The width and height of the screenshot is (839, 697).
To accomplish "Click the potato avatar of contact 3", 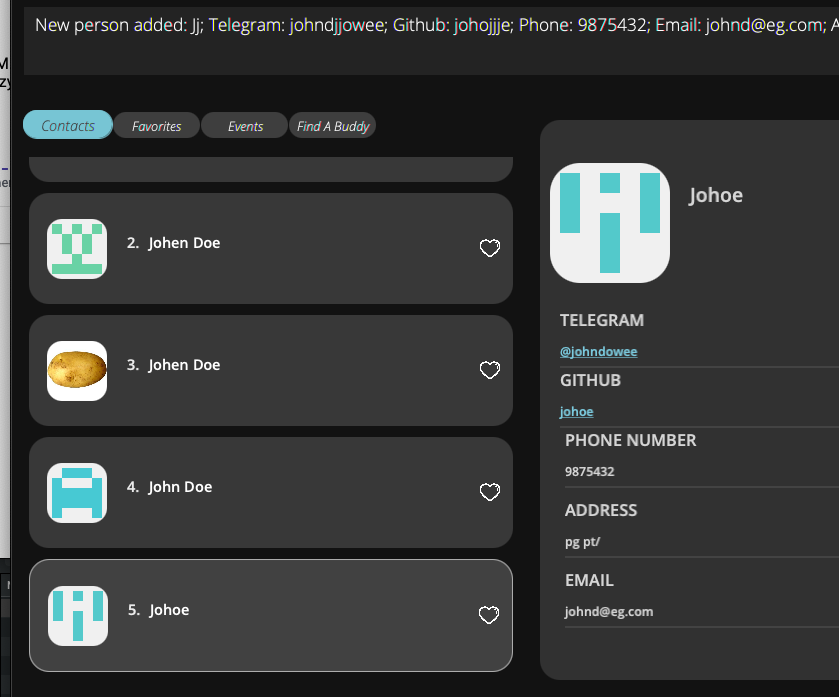I will pyautogui.click(x=77, y=371).
